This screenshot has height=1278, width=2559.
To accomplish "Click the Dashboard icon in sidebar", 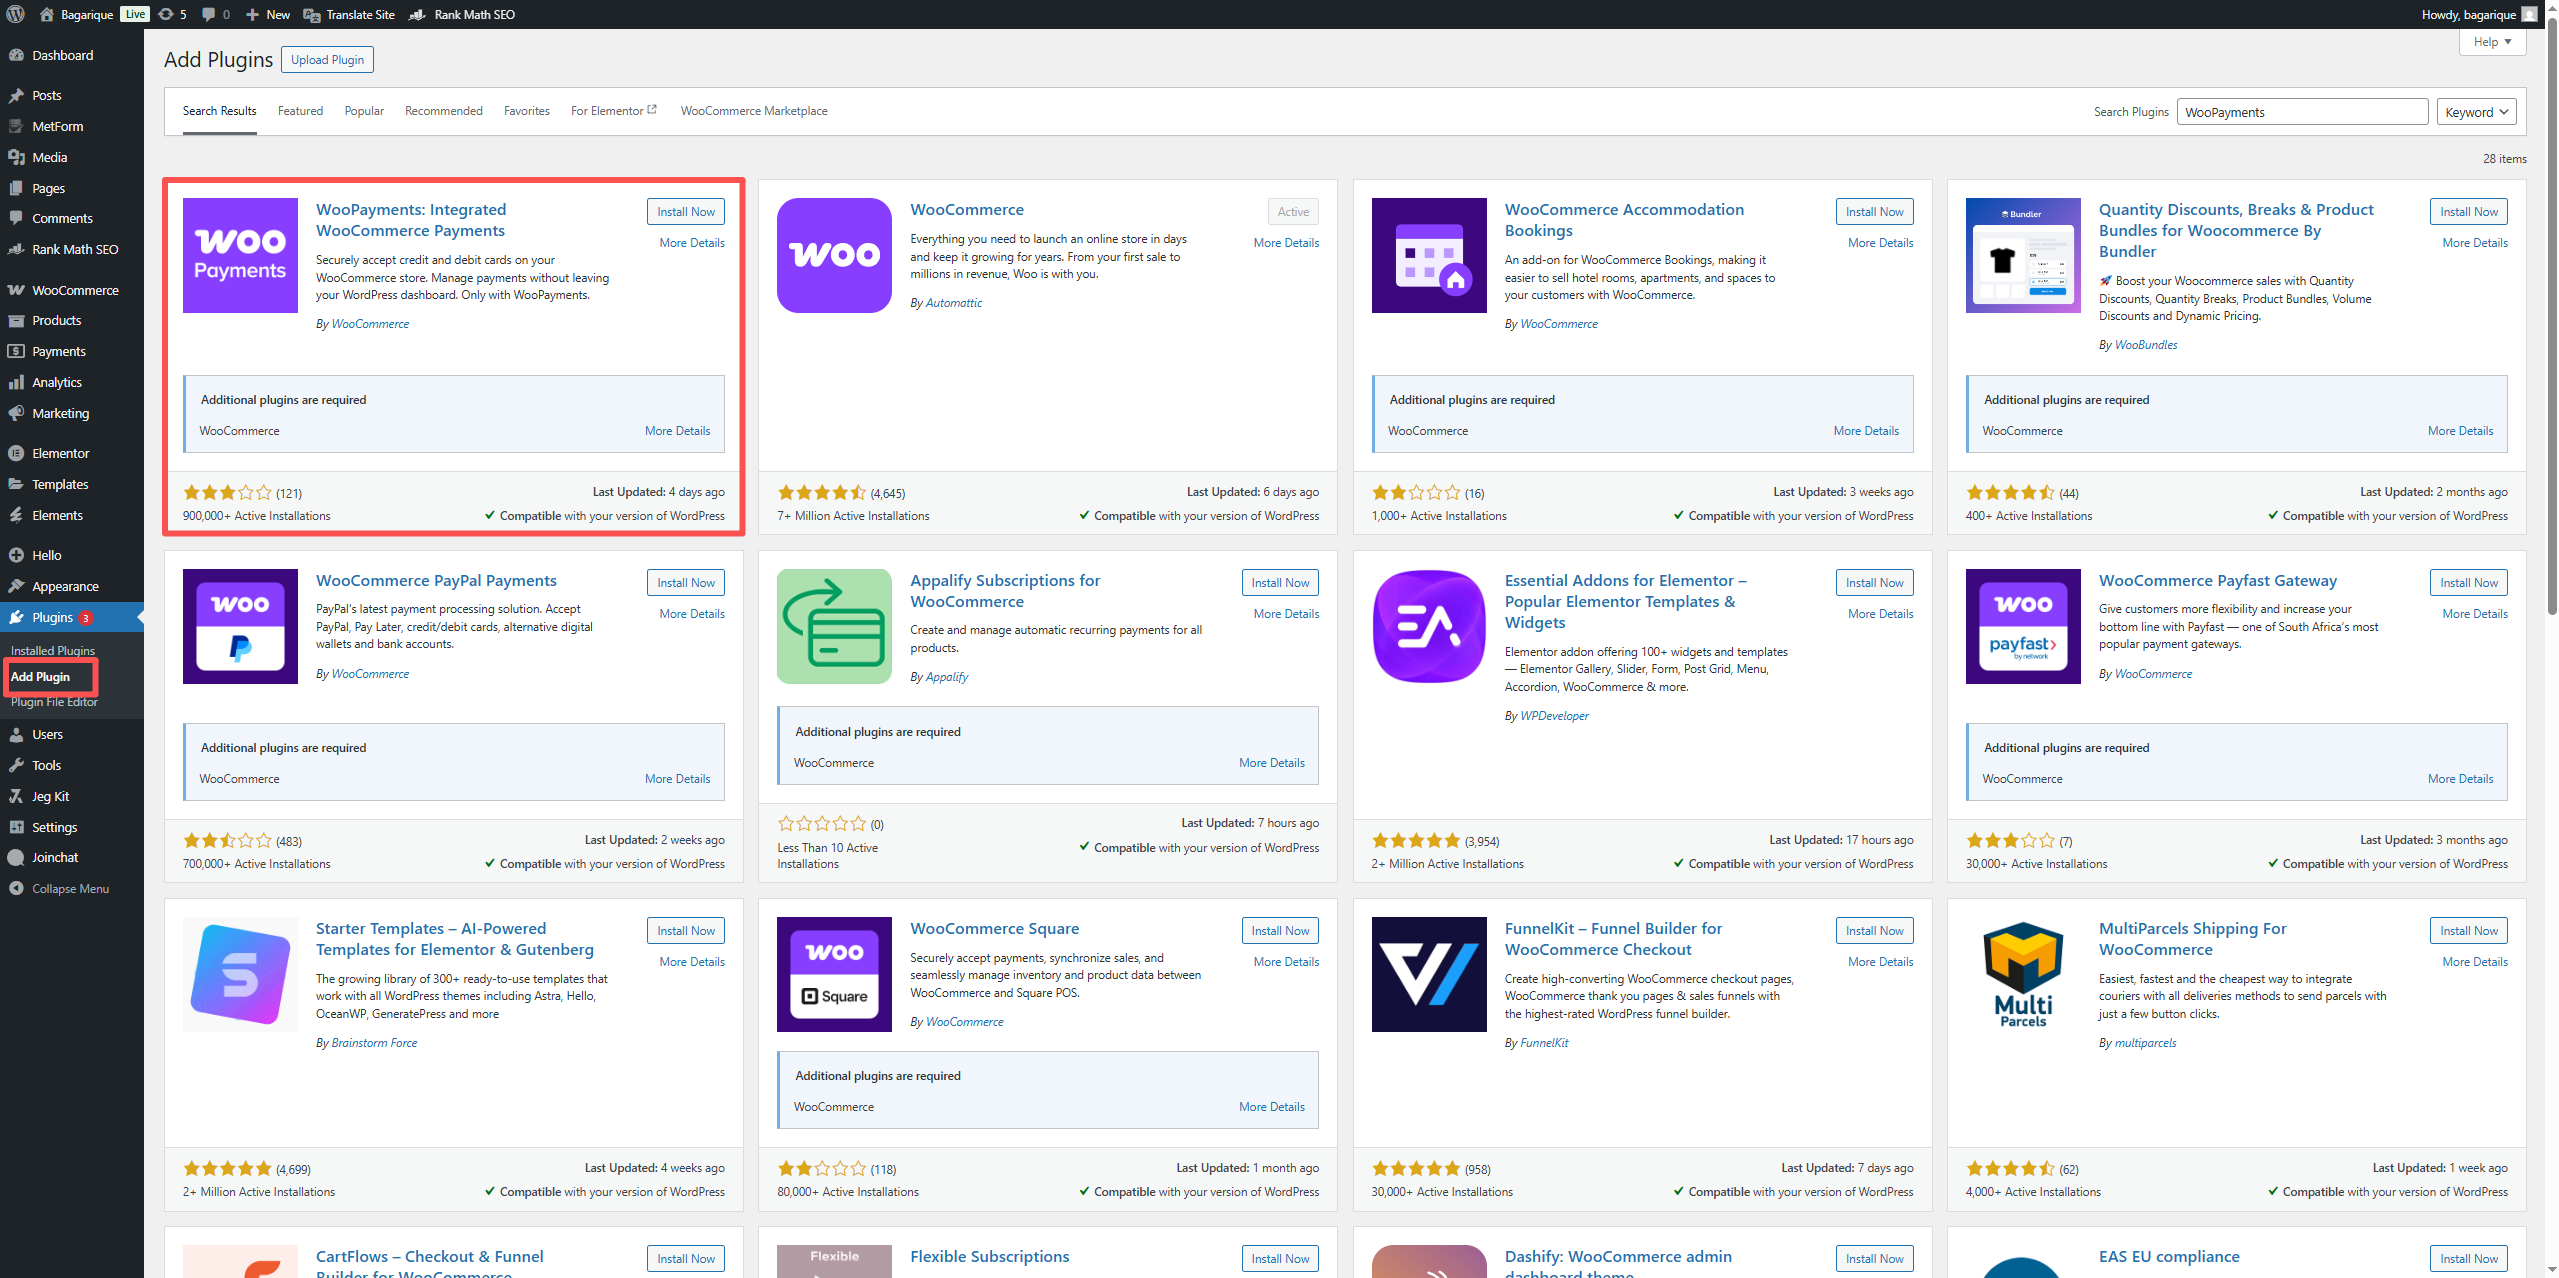I will (x=16, y=55).
